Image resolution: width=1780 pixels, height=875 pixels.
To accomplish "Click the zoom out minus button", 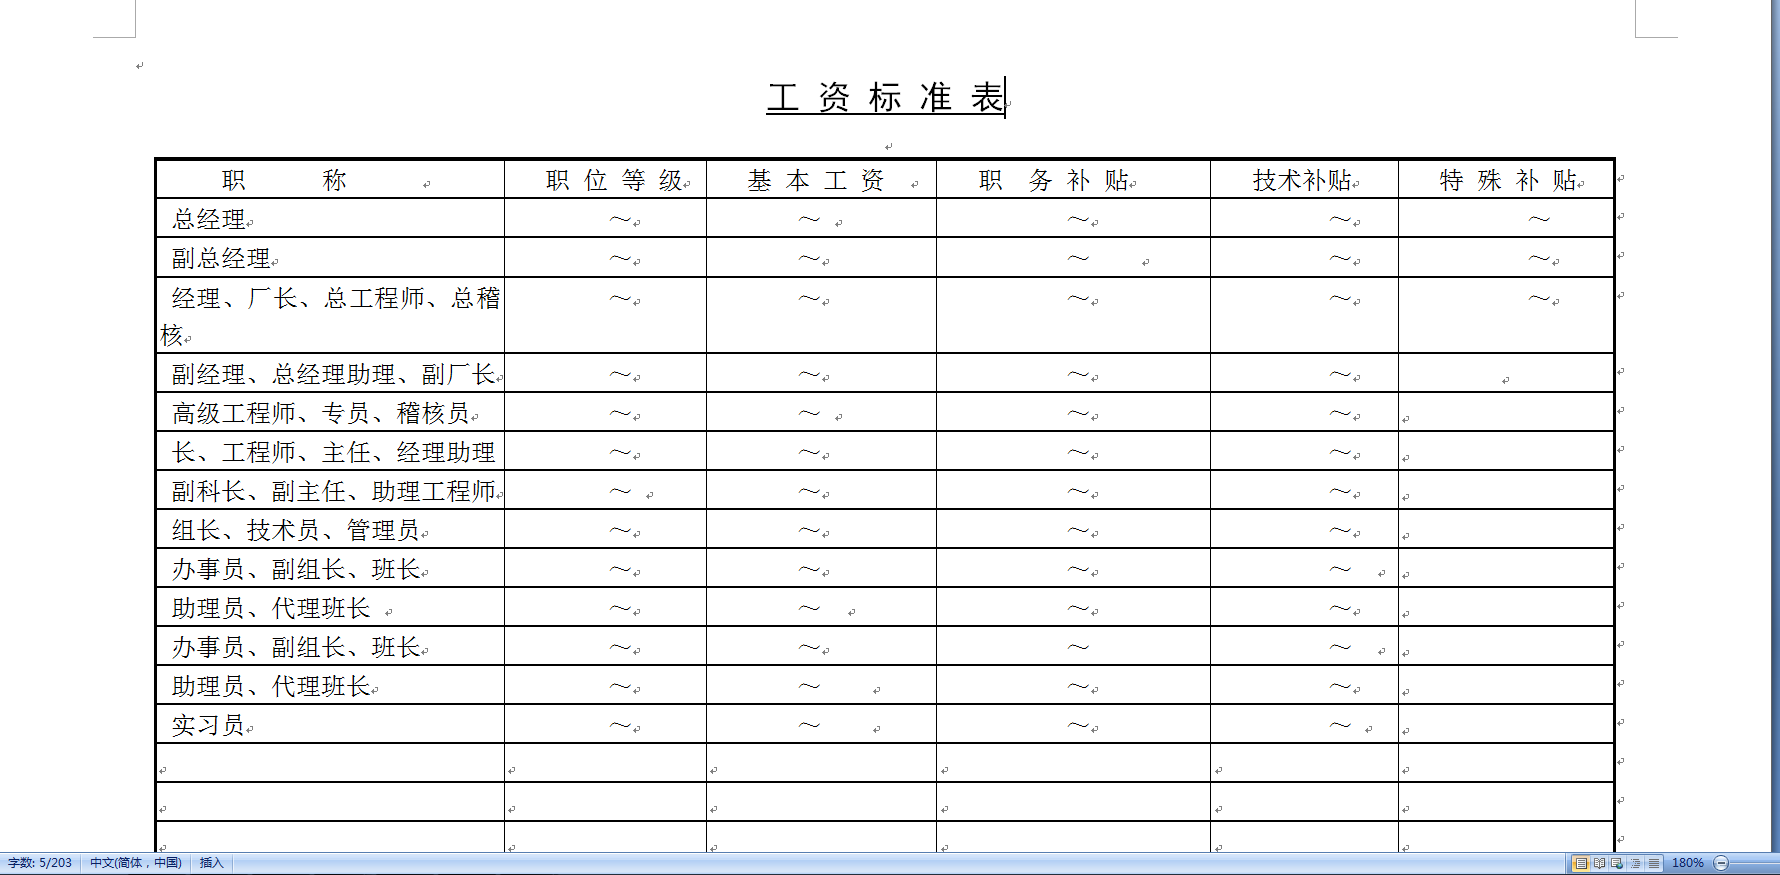I will [x=1721, y=863].
